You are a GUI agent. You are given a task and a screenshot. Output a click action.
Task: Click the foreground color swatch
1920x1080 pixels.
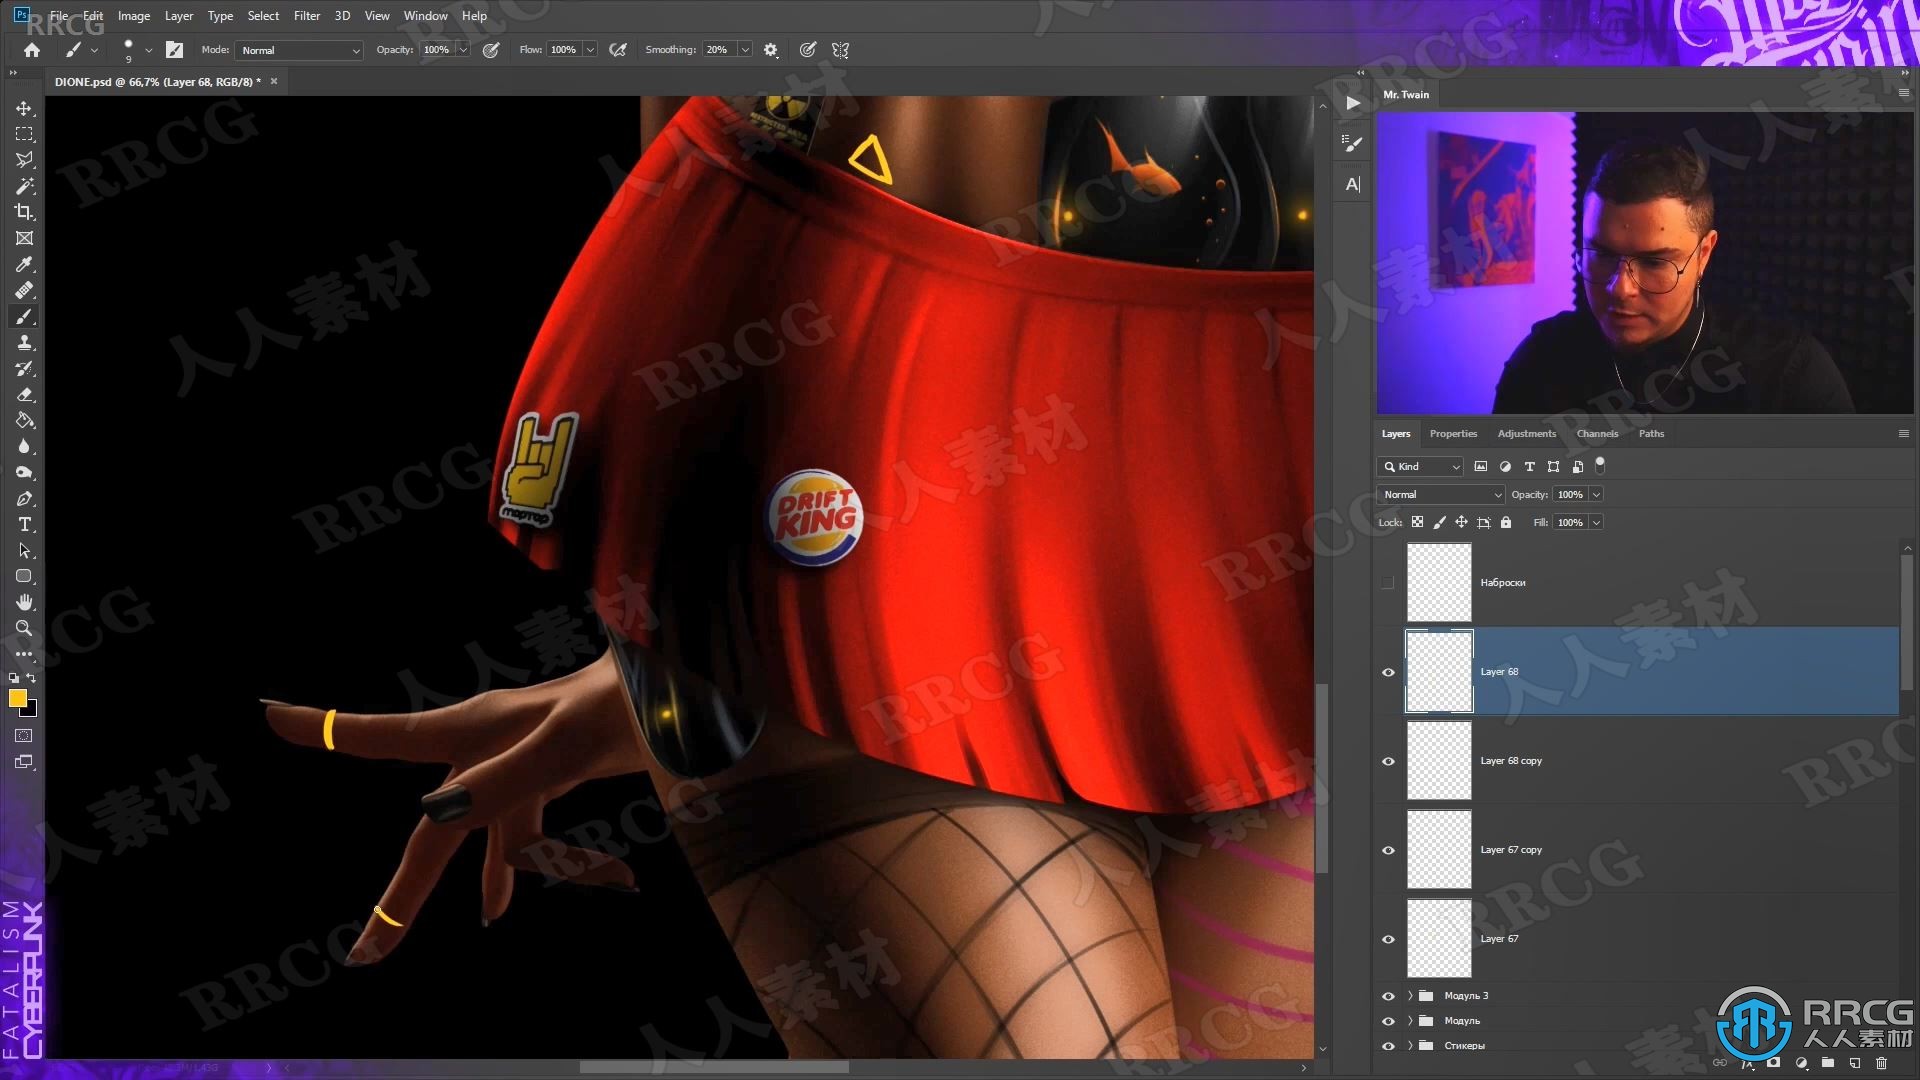(18, 698)
